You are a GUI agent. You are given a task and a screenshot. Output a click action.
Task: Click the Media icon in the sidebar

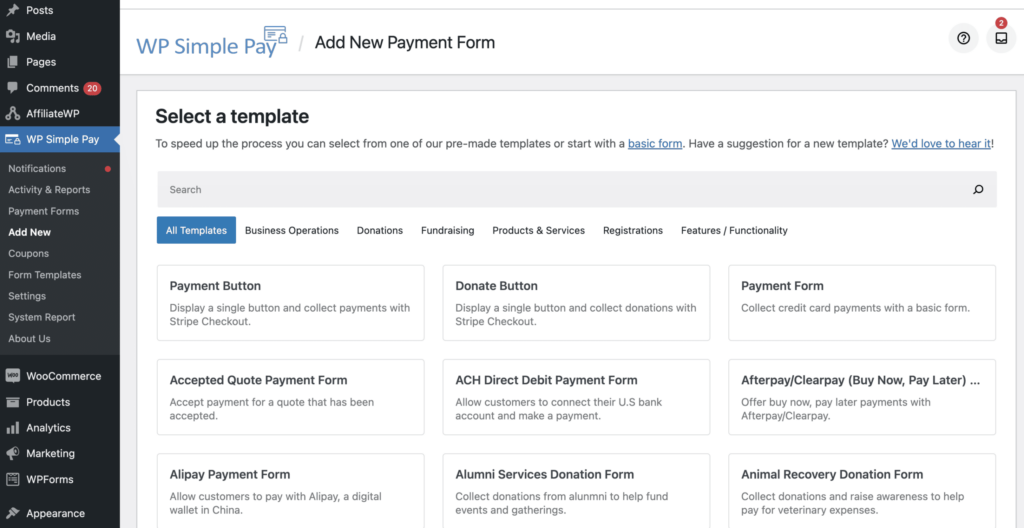pos(12,37)
